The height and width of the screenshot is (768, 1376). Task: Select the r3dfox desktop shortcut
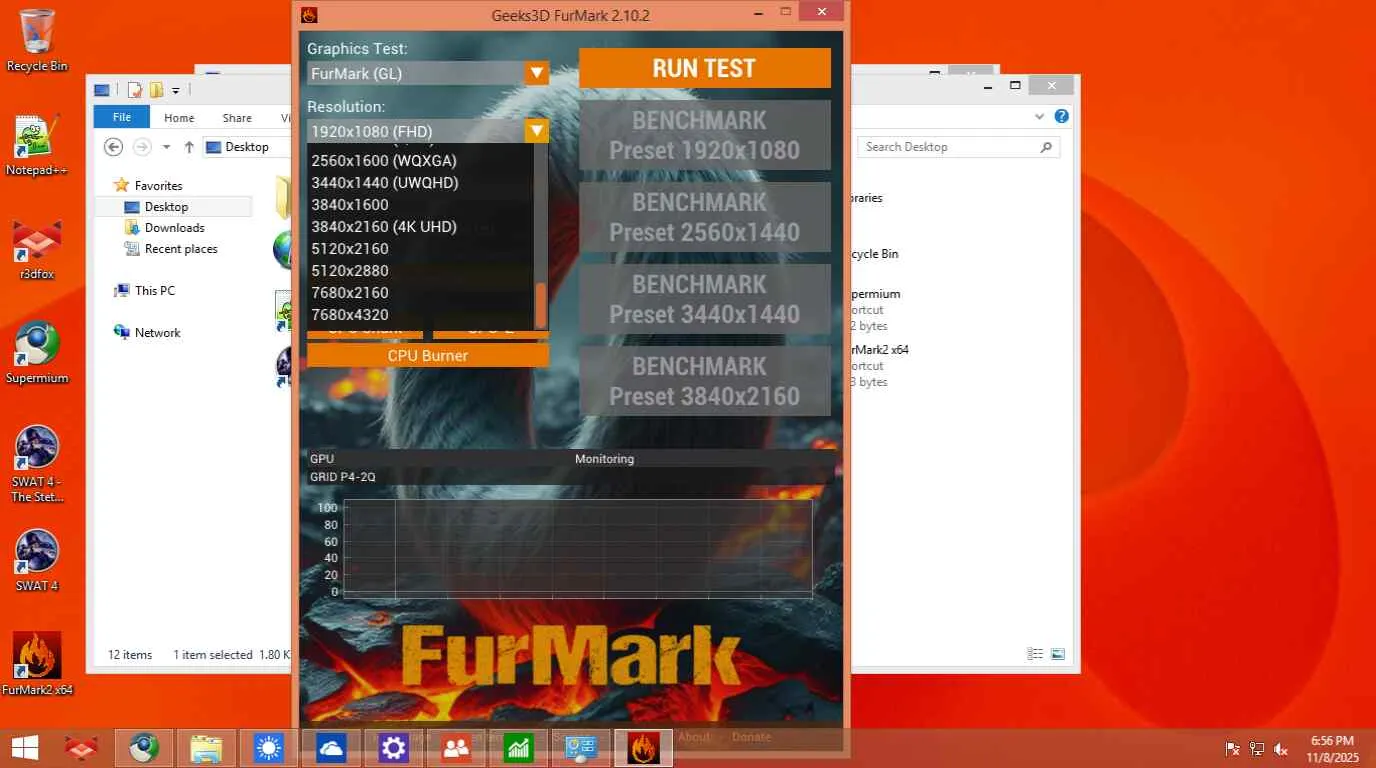pos(37,250)
